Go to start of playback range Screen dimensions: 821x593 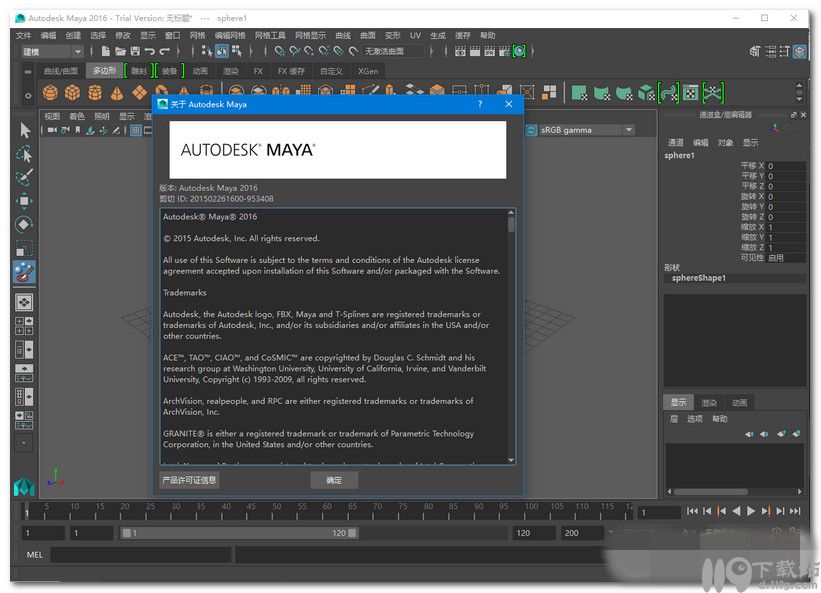[x=692, y=511]
